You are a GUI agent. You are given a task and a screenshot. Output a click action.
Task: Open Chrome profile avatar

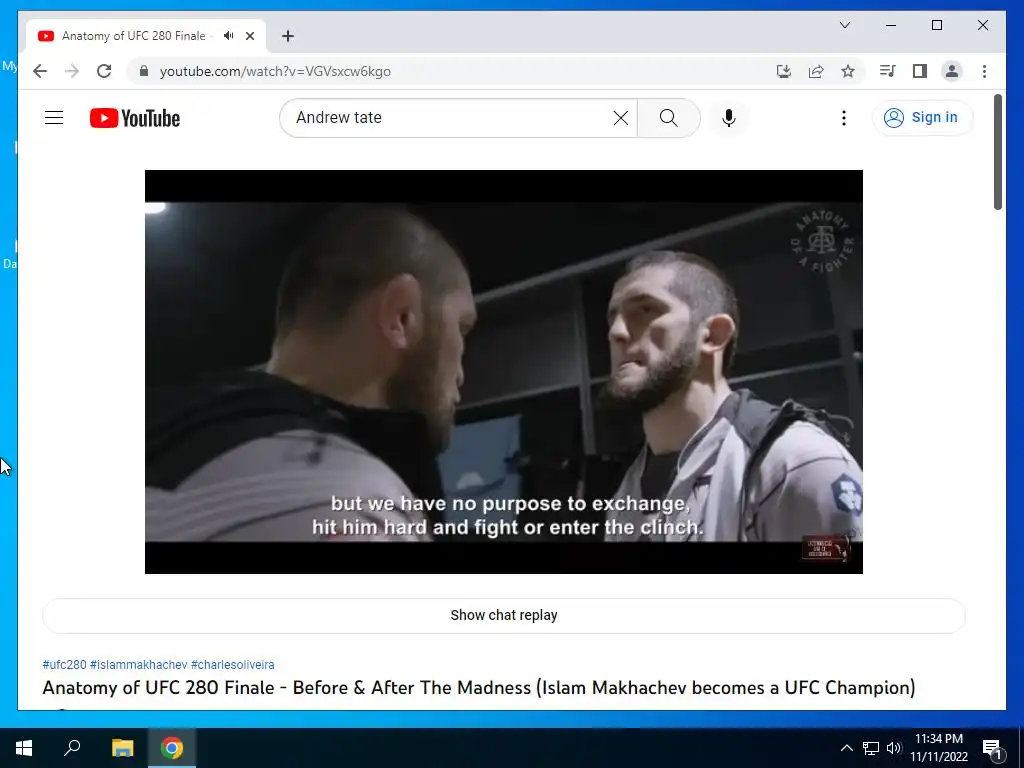pyautogui.click(x=952, y=71)
